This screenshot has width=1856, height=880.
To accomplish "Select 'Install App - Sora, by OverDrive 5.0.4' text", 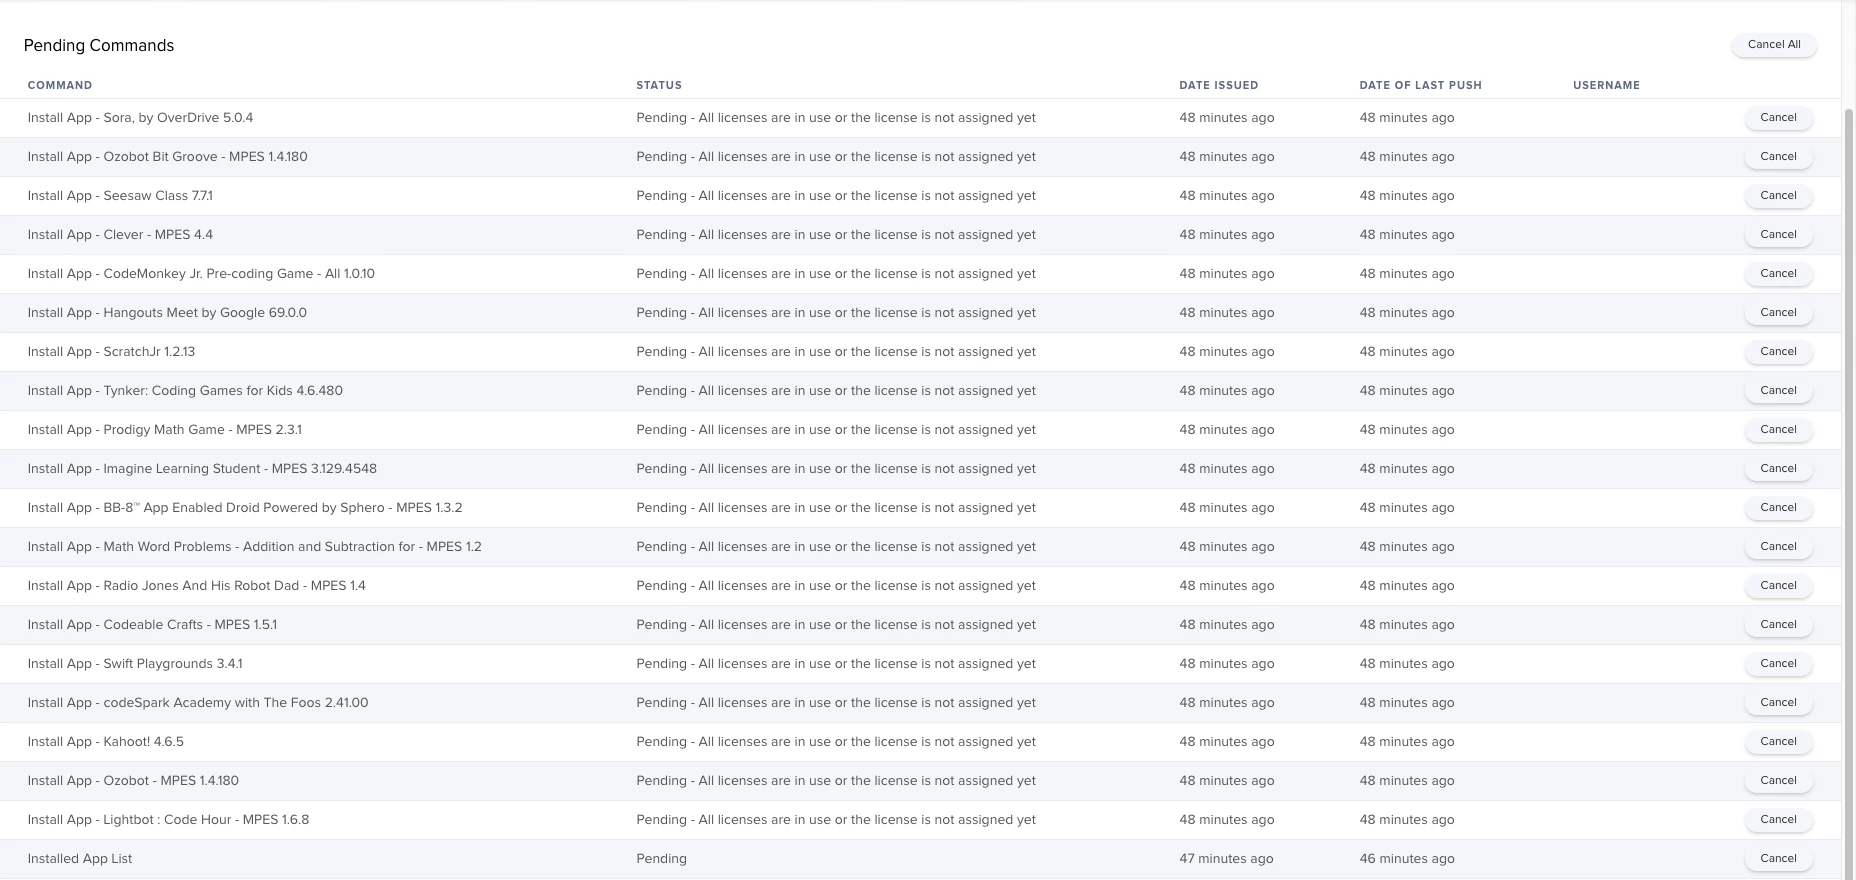I will (140, 118).
